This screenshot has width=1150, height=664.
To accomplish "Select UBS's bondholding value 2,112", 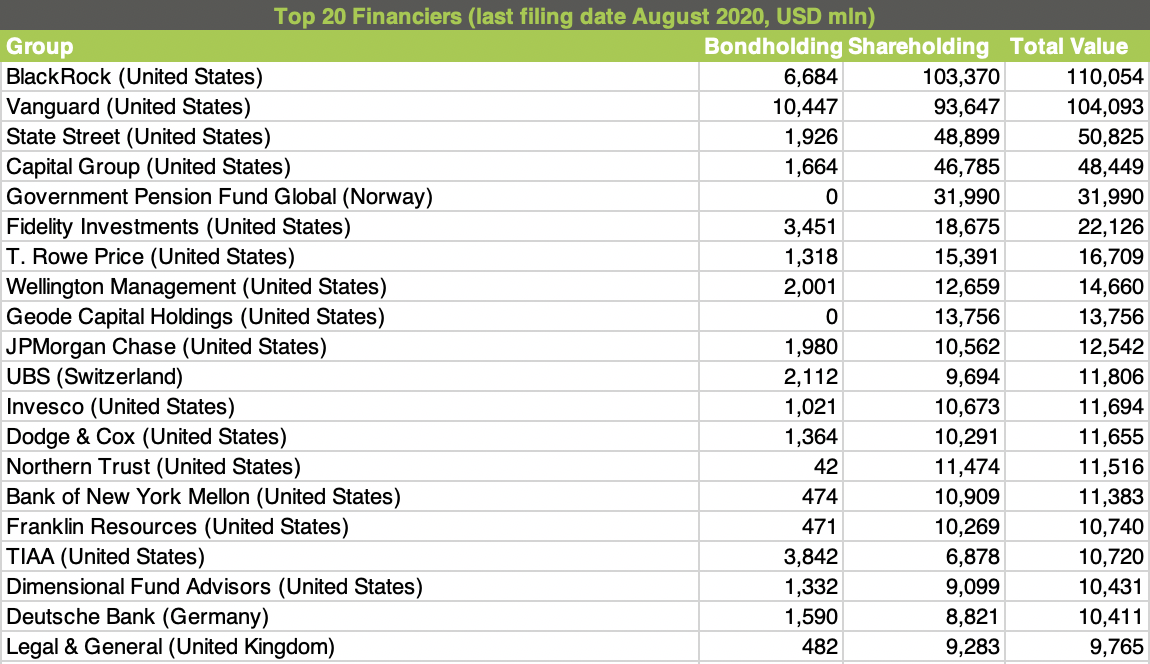I will [x=772, y=377].
